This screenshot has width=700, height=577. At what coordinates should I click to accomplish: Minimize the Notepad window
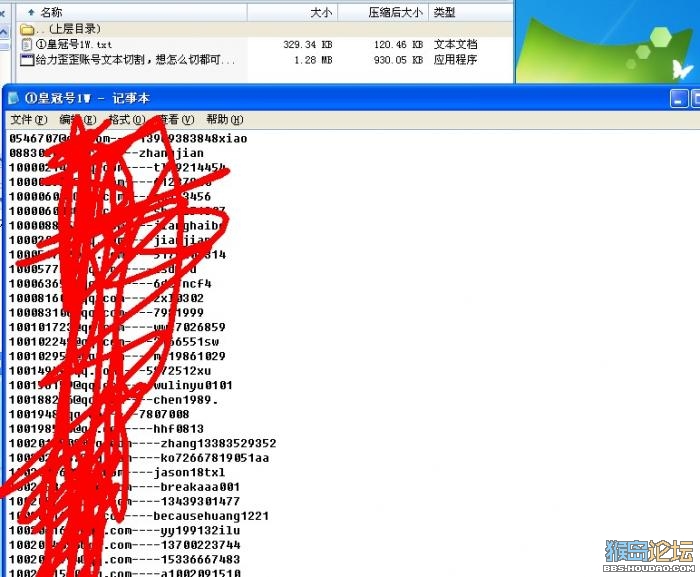click(679, 98)
